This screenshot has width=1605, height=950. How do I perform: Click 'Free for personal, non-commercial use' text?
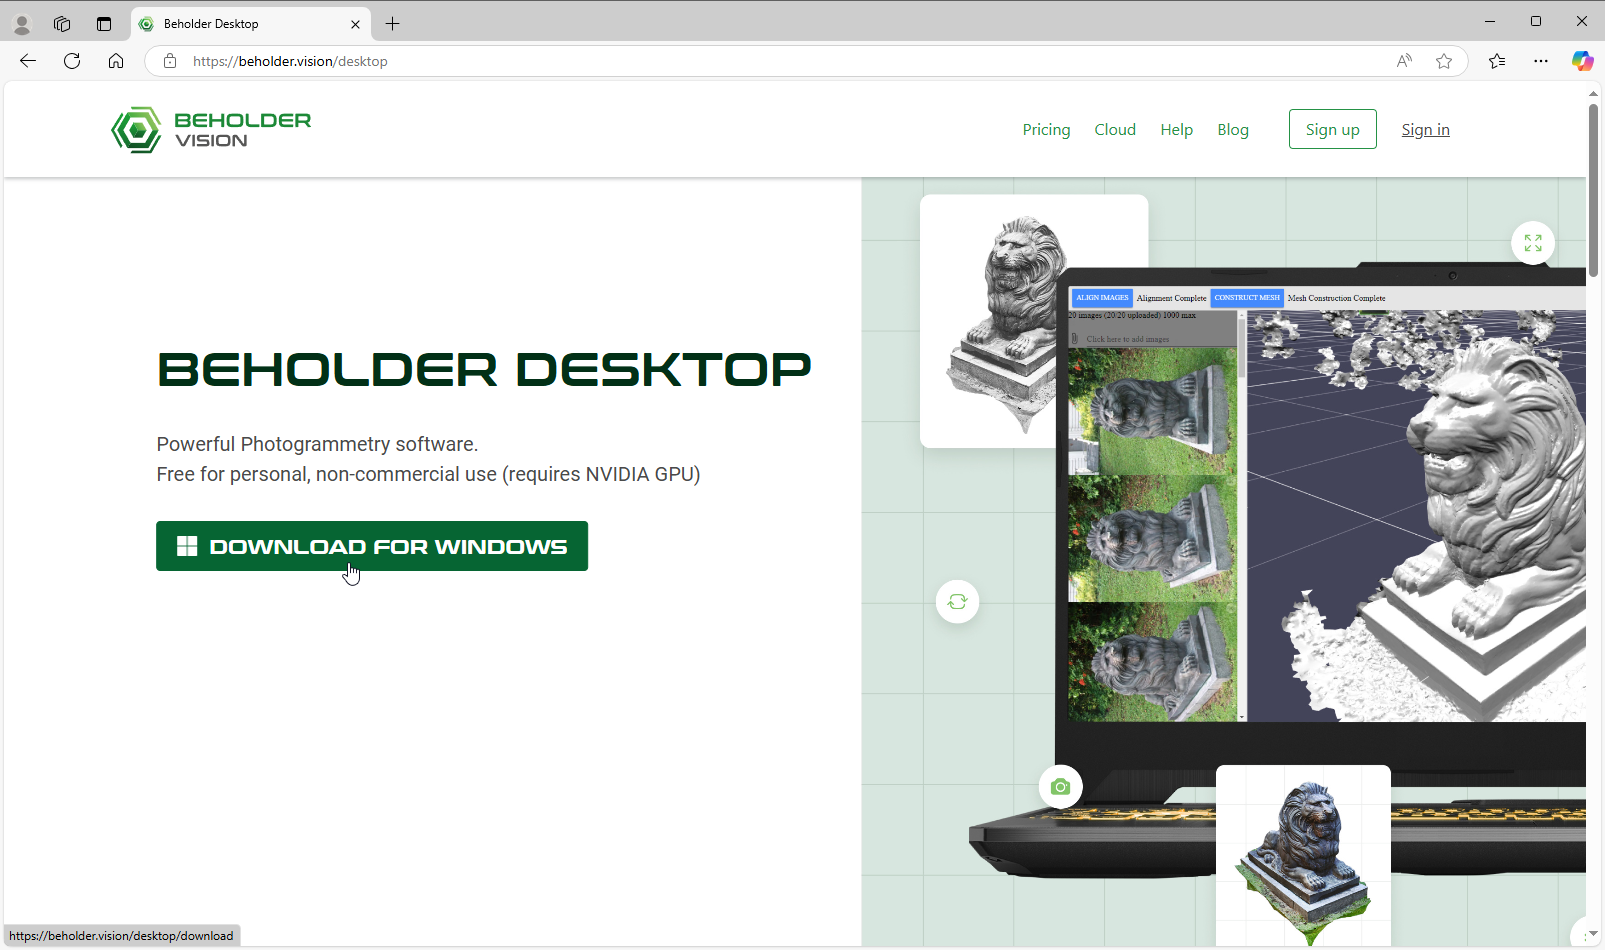pos(326,474)
